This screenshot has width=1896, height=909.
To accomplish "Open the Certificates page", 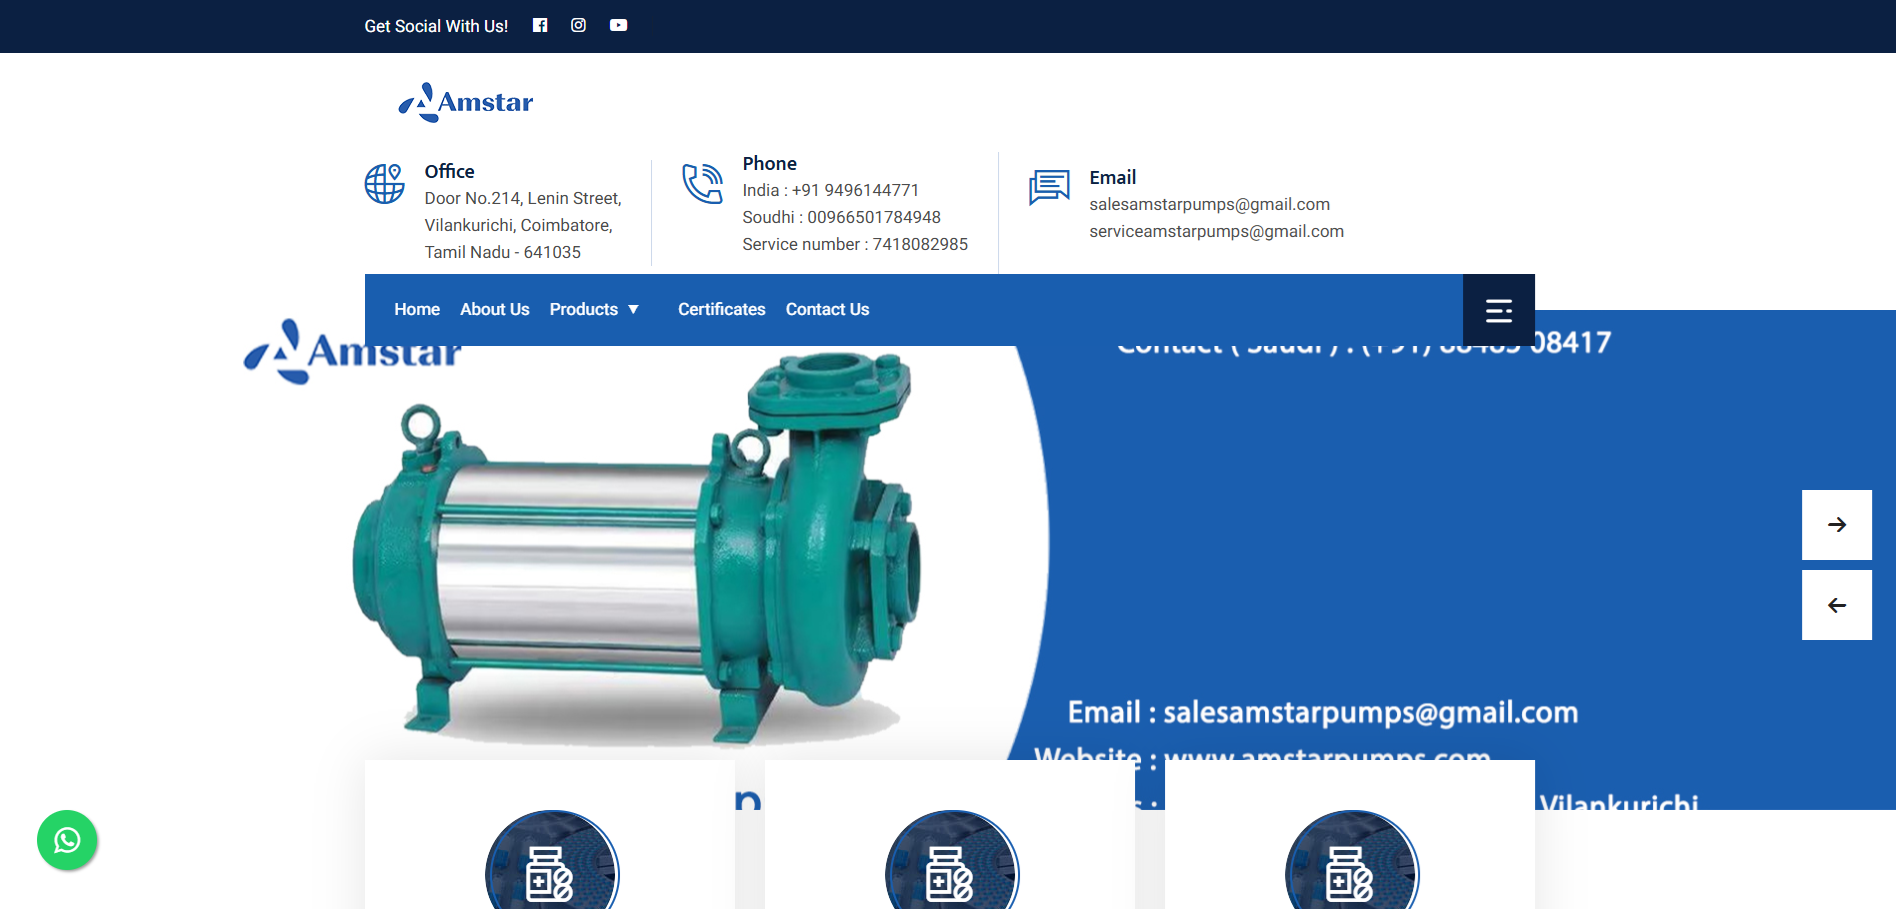I will (x=721, y=309).
